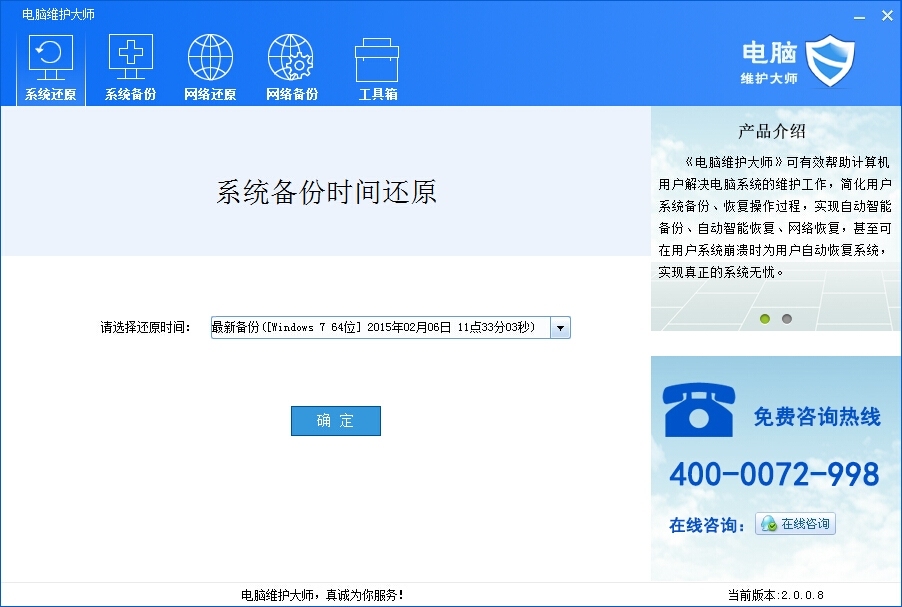Open the 系统备份 system backup tab
902x607 pixels.
pyautogui.click(x=131, y=68)
